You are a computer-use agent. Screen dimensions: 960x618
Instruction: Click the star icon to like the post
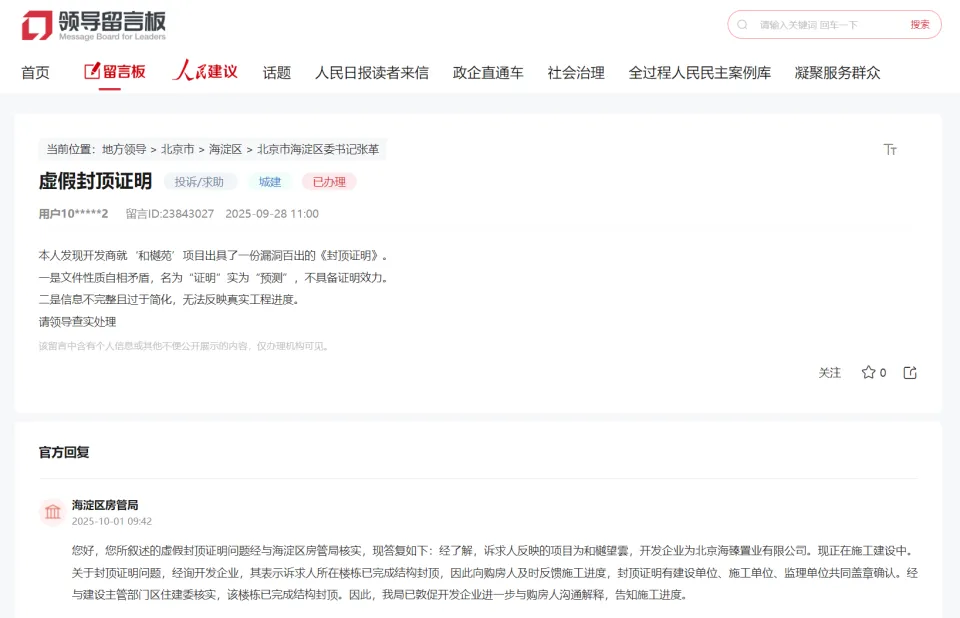pos(869,372)
